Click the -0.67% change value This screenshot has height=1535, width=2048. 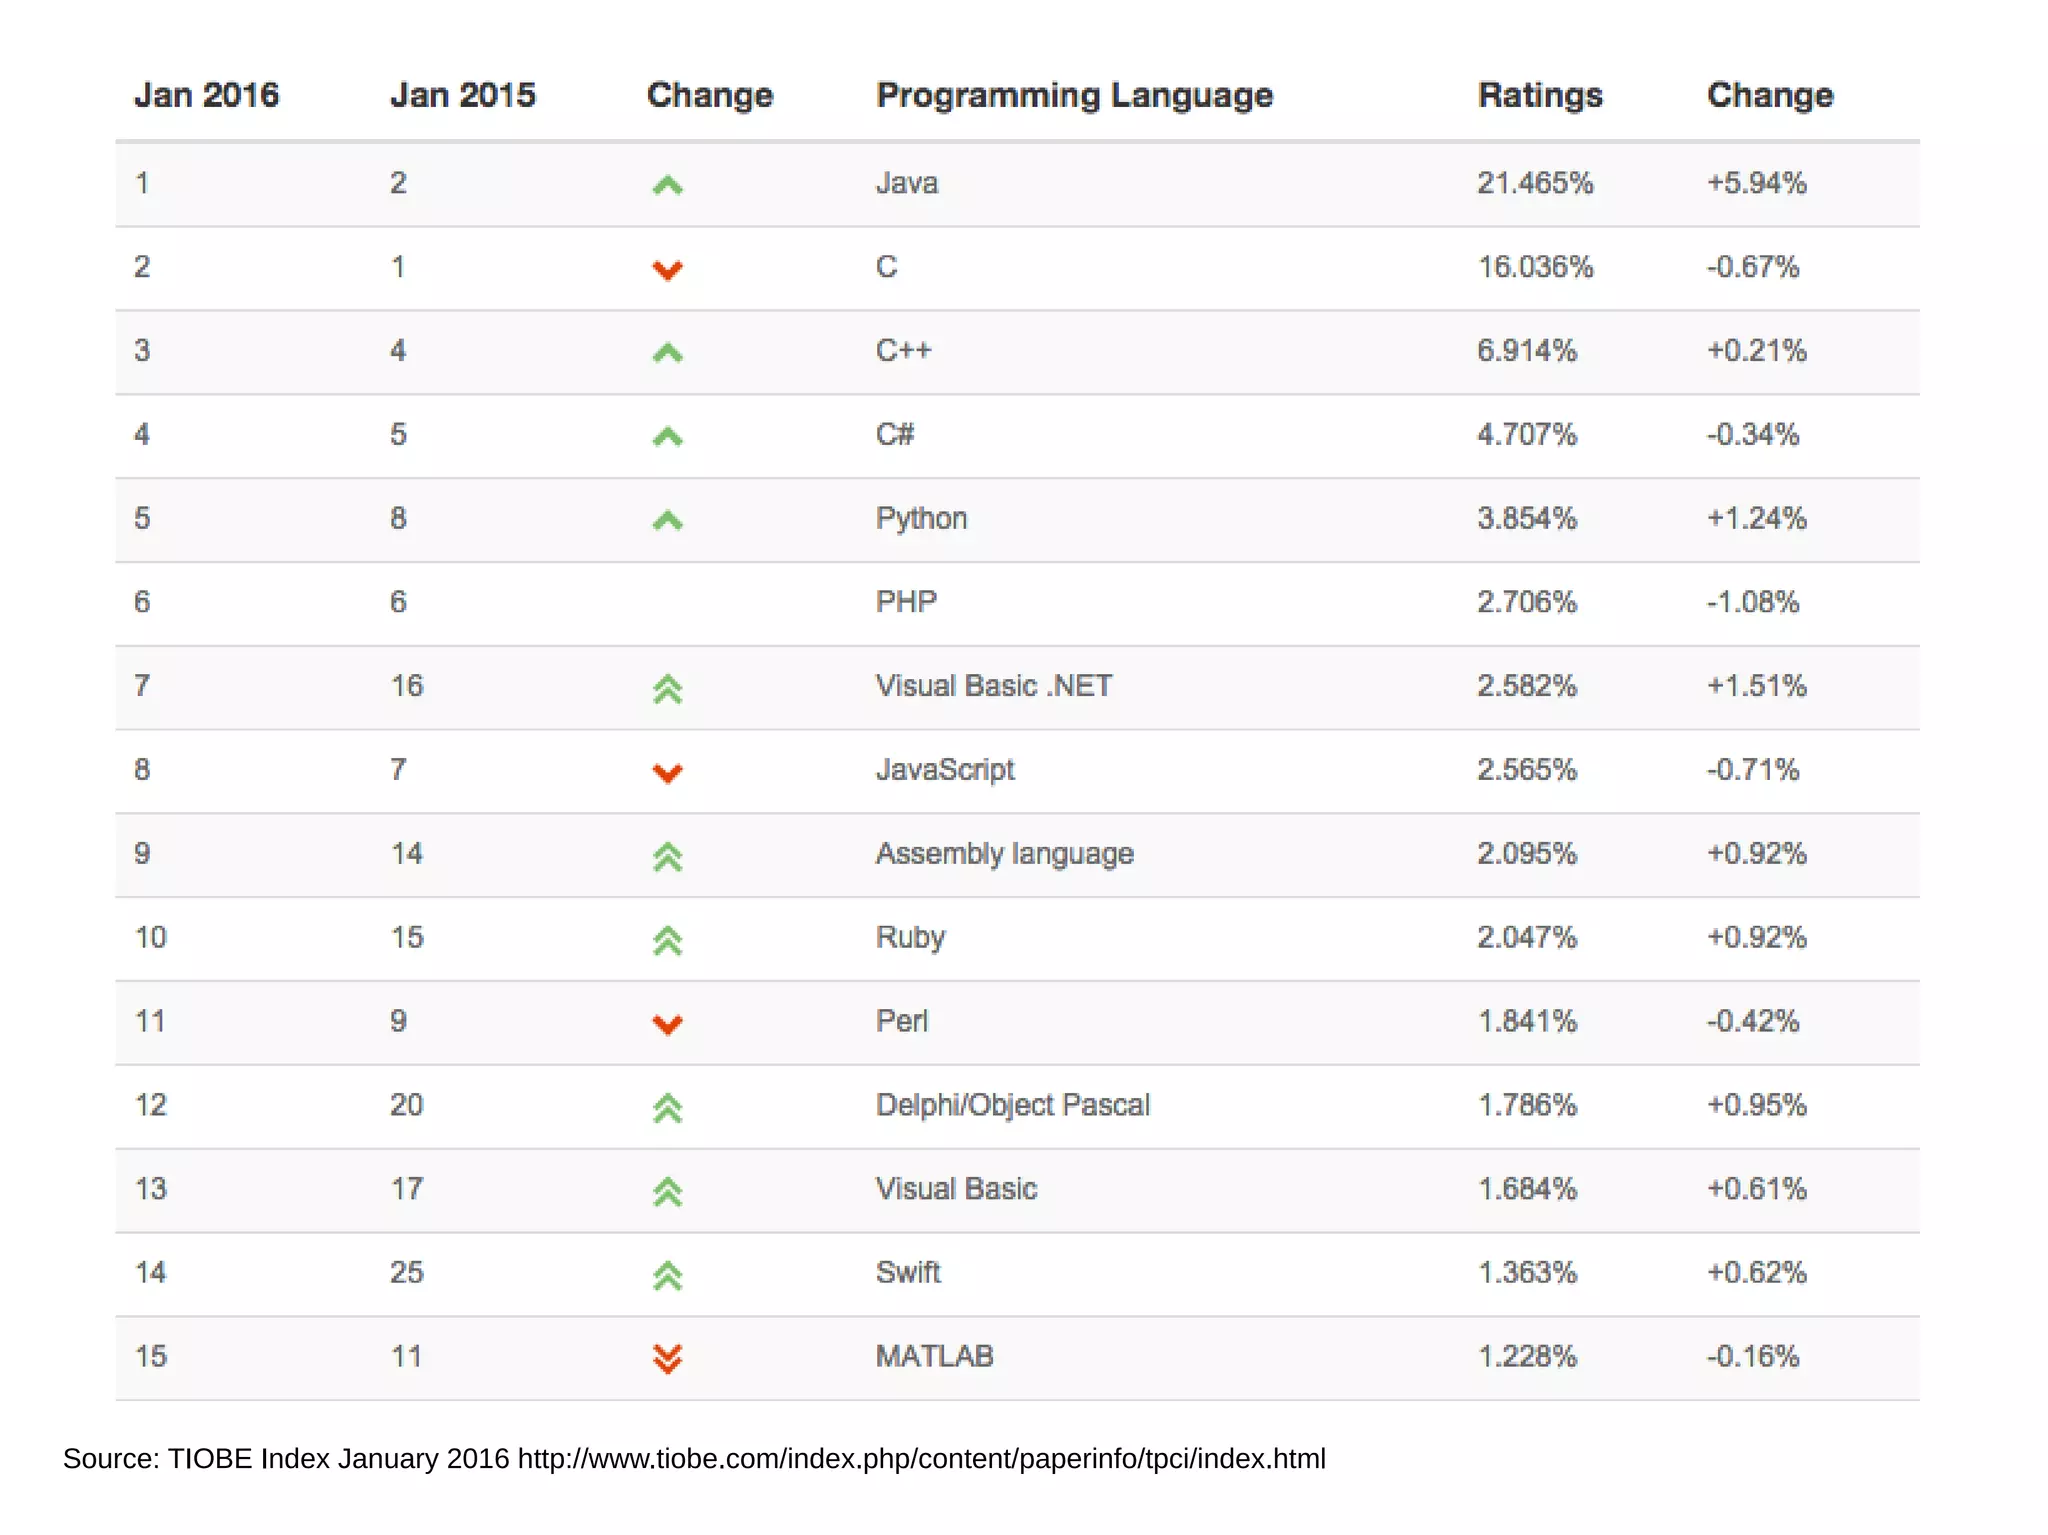pos(1753,267)
